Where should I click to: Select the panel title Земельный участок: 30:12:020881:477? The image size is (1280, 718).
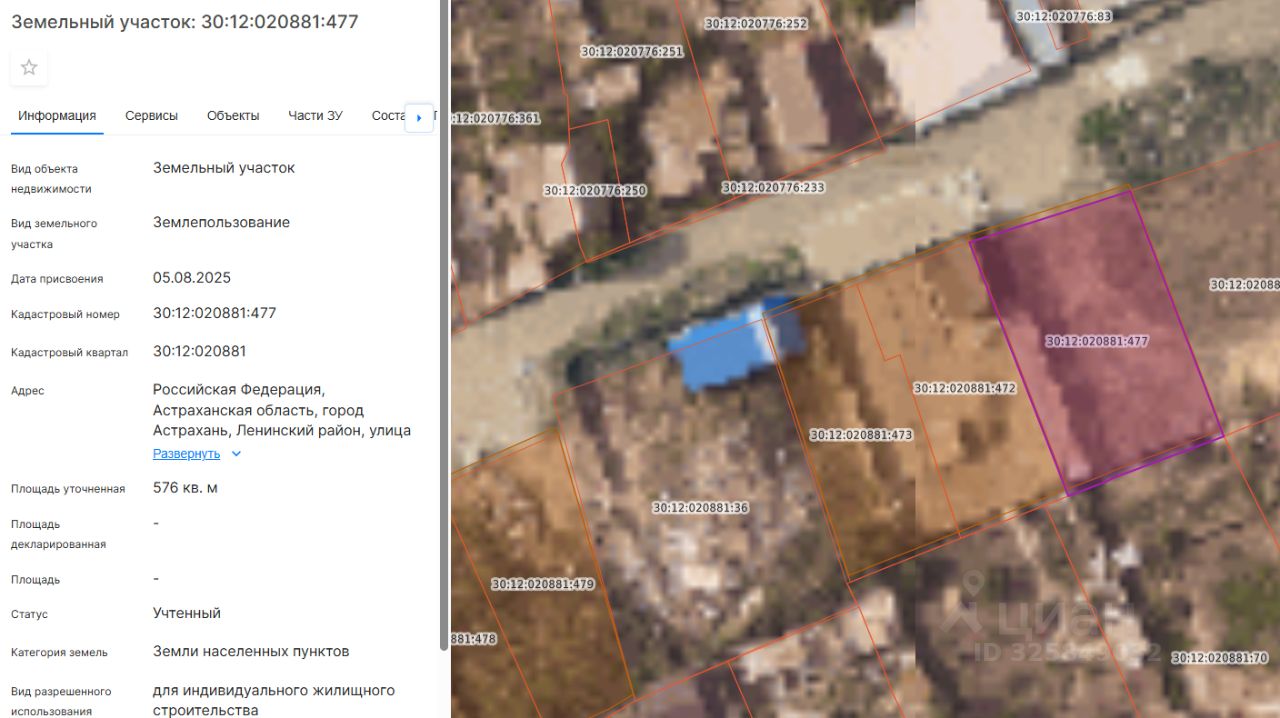click(x=185, y=21)
